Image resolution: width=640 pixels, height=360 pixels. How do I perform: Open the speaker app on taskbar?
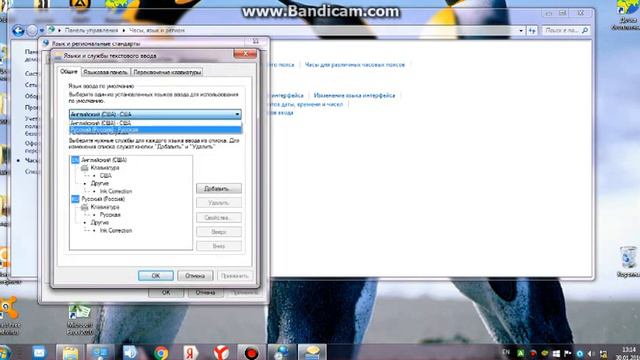[130, 352]
